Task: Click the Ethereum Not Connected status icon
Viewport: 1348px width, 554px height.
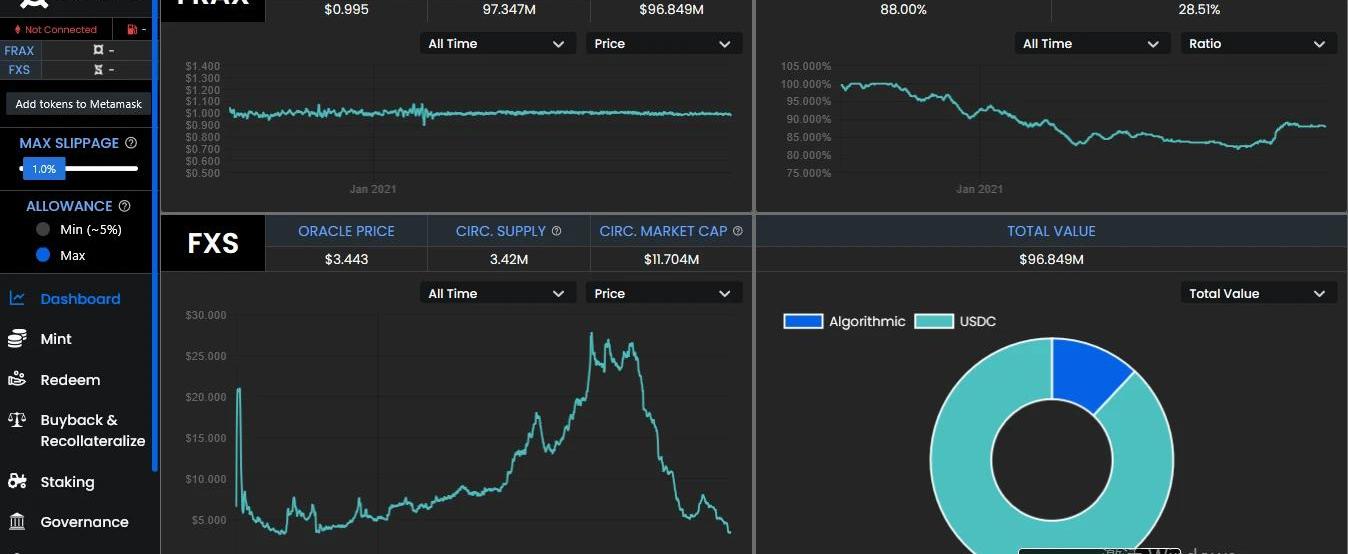Action: tap(17, 30)
